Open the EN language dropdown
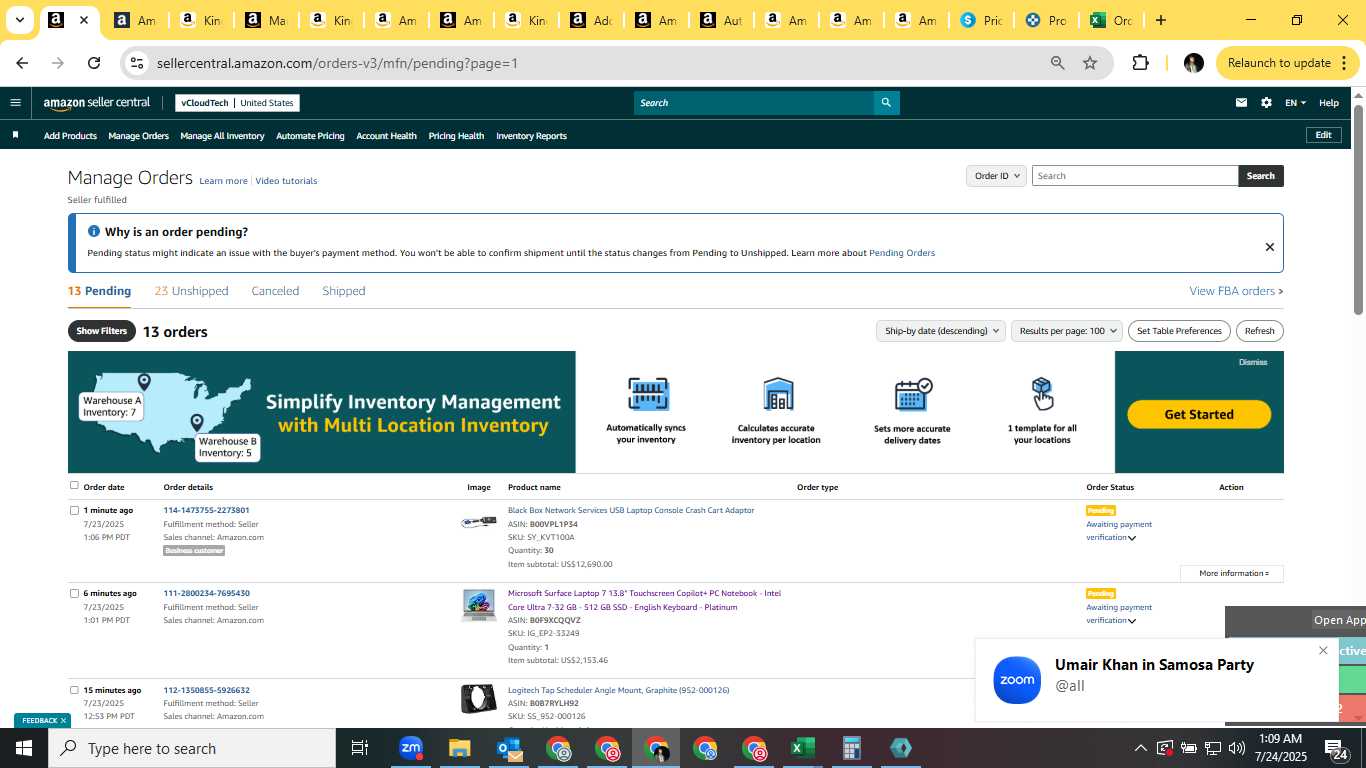Viewport: 1366px width, 768px height. pyautogui.click(x=1295, y=102)
